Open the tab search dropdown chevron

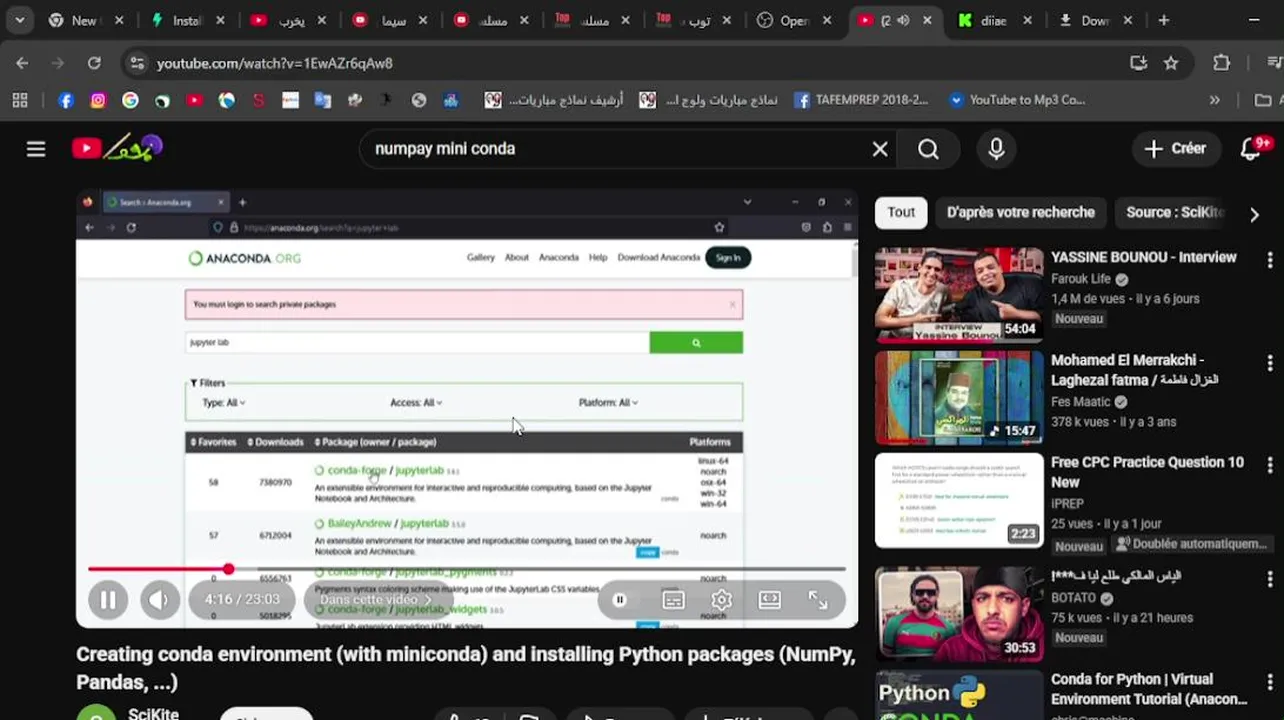click(19, 20)
